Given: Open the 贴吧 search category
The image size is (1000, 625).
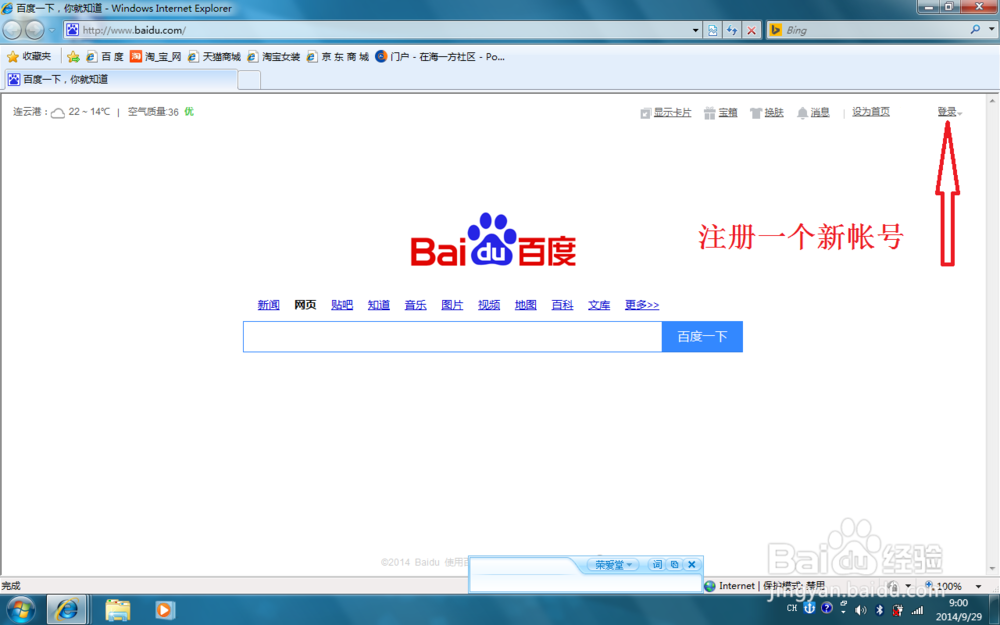Looking at the screenshot, I should click(342, 305).
